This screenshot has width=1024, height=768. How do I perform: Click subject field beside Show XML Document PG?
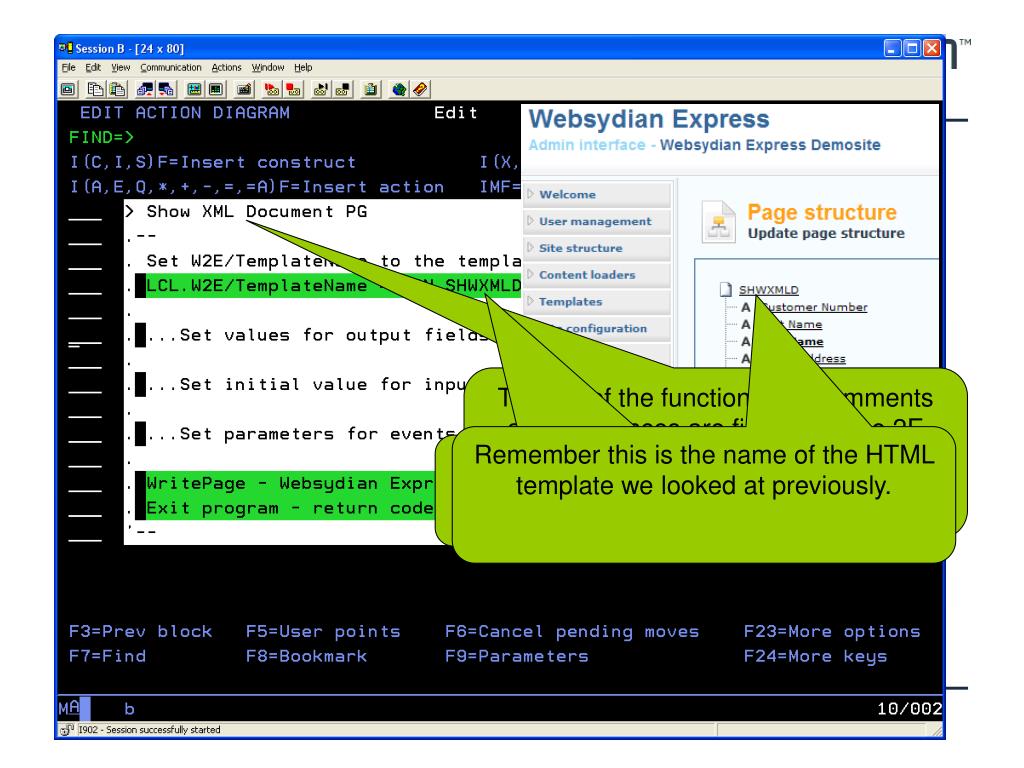[x=85, y=212]
